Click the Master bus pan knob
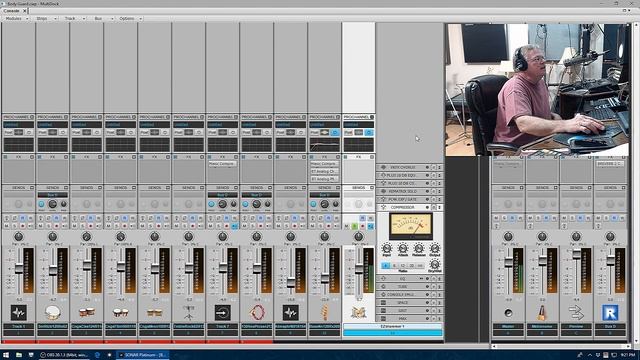This screenshot has height=360, width=640. [x=508, y=236]
